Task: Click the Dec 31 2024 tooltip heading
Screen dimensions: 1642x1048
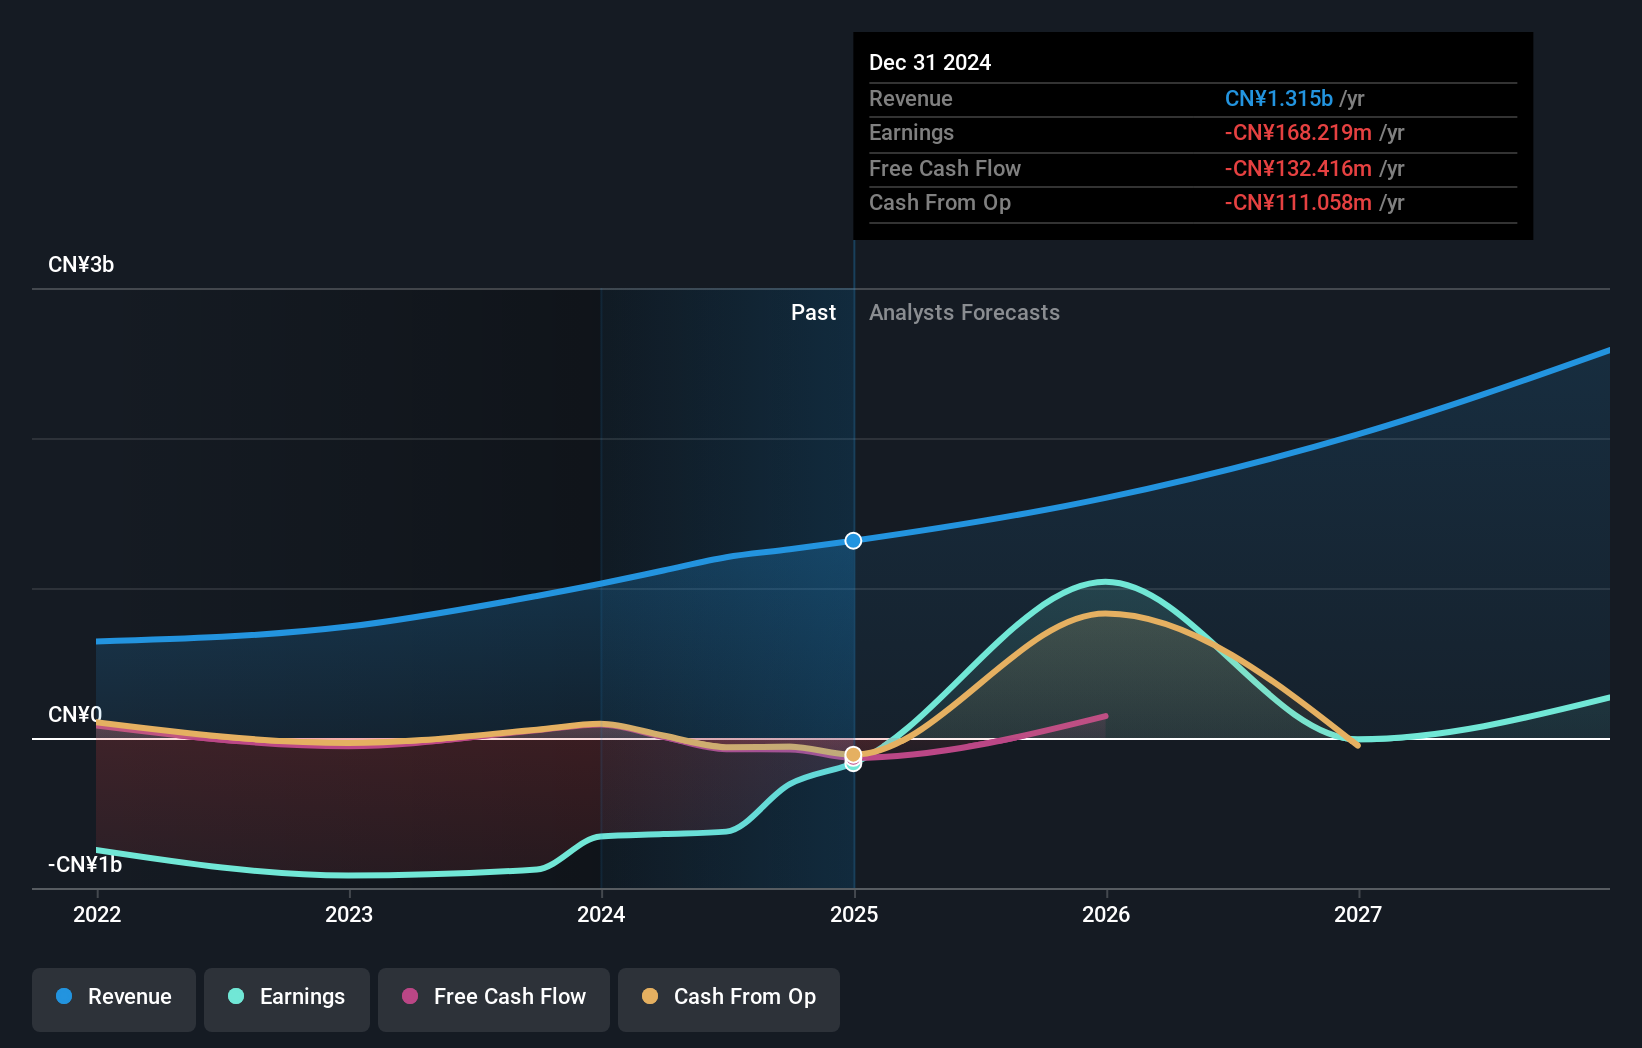Action: [930, 63]
